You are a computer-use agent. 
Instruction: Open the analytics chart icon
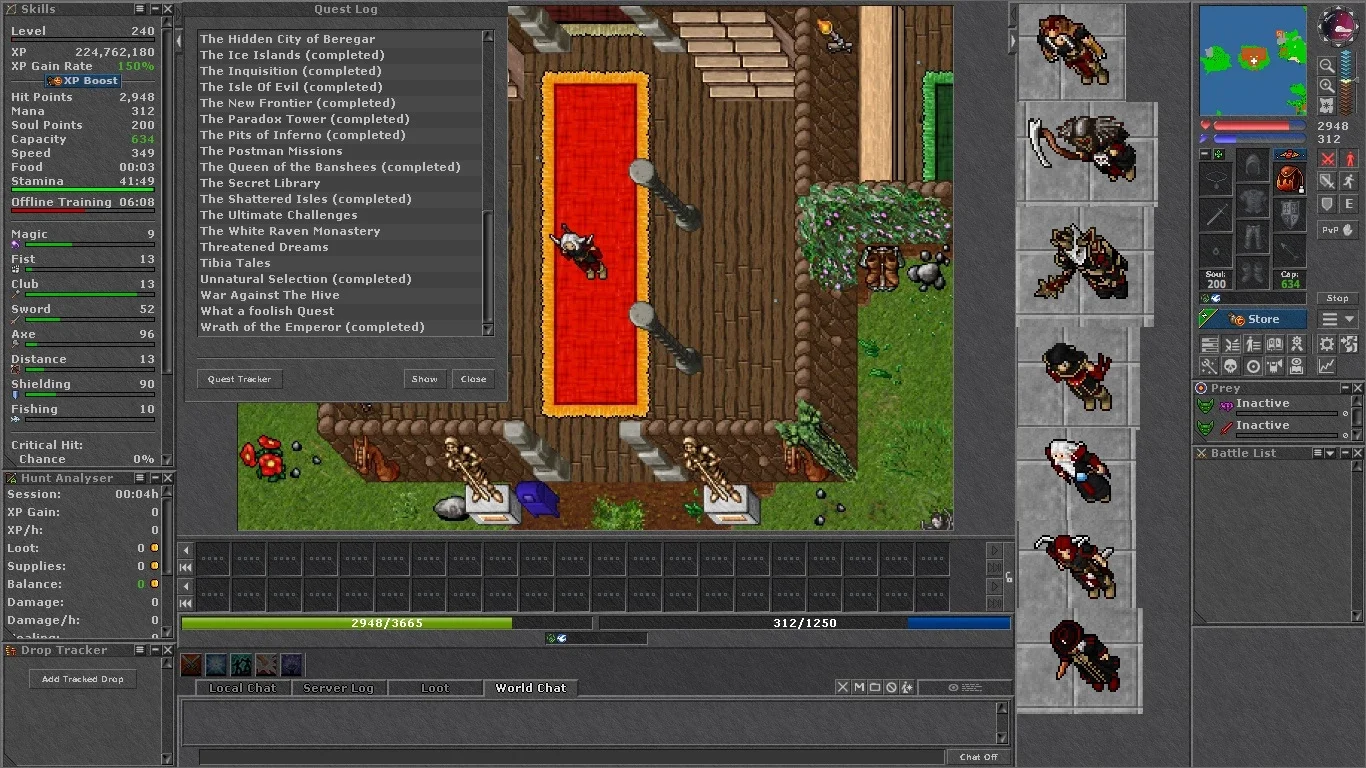pos(1327,366)
